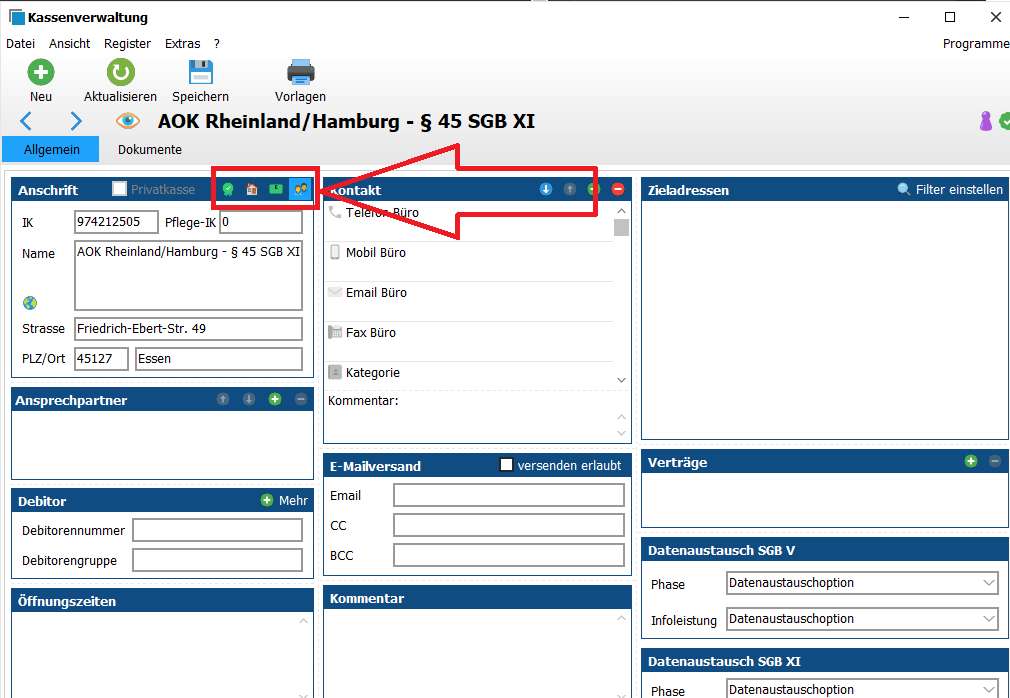Open SGB V Phase dropdown
Viewport: 1010px width, 698px height.
pos(862,583)
